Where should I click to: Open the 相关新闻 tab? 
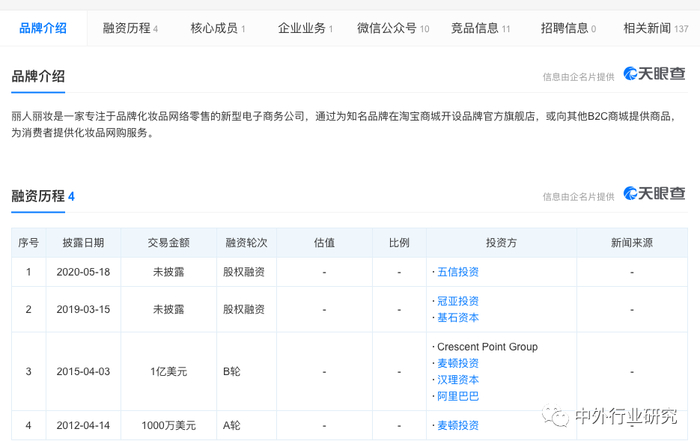point(656,28)
